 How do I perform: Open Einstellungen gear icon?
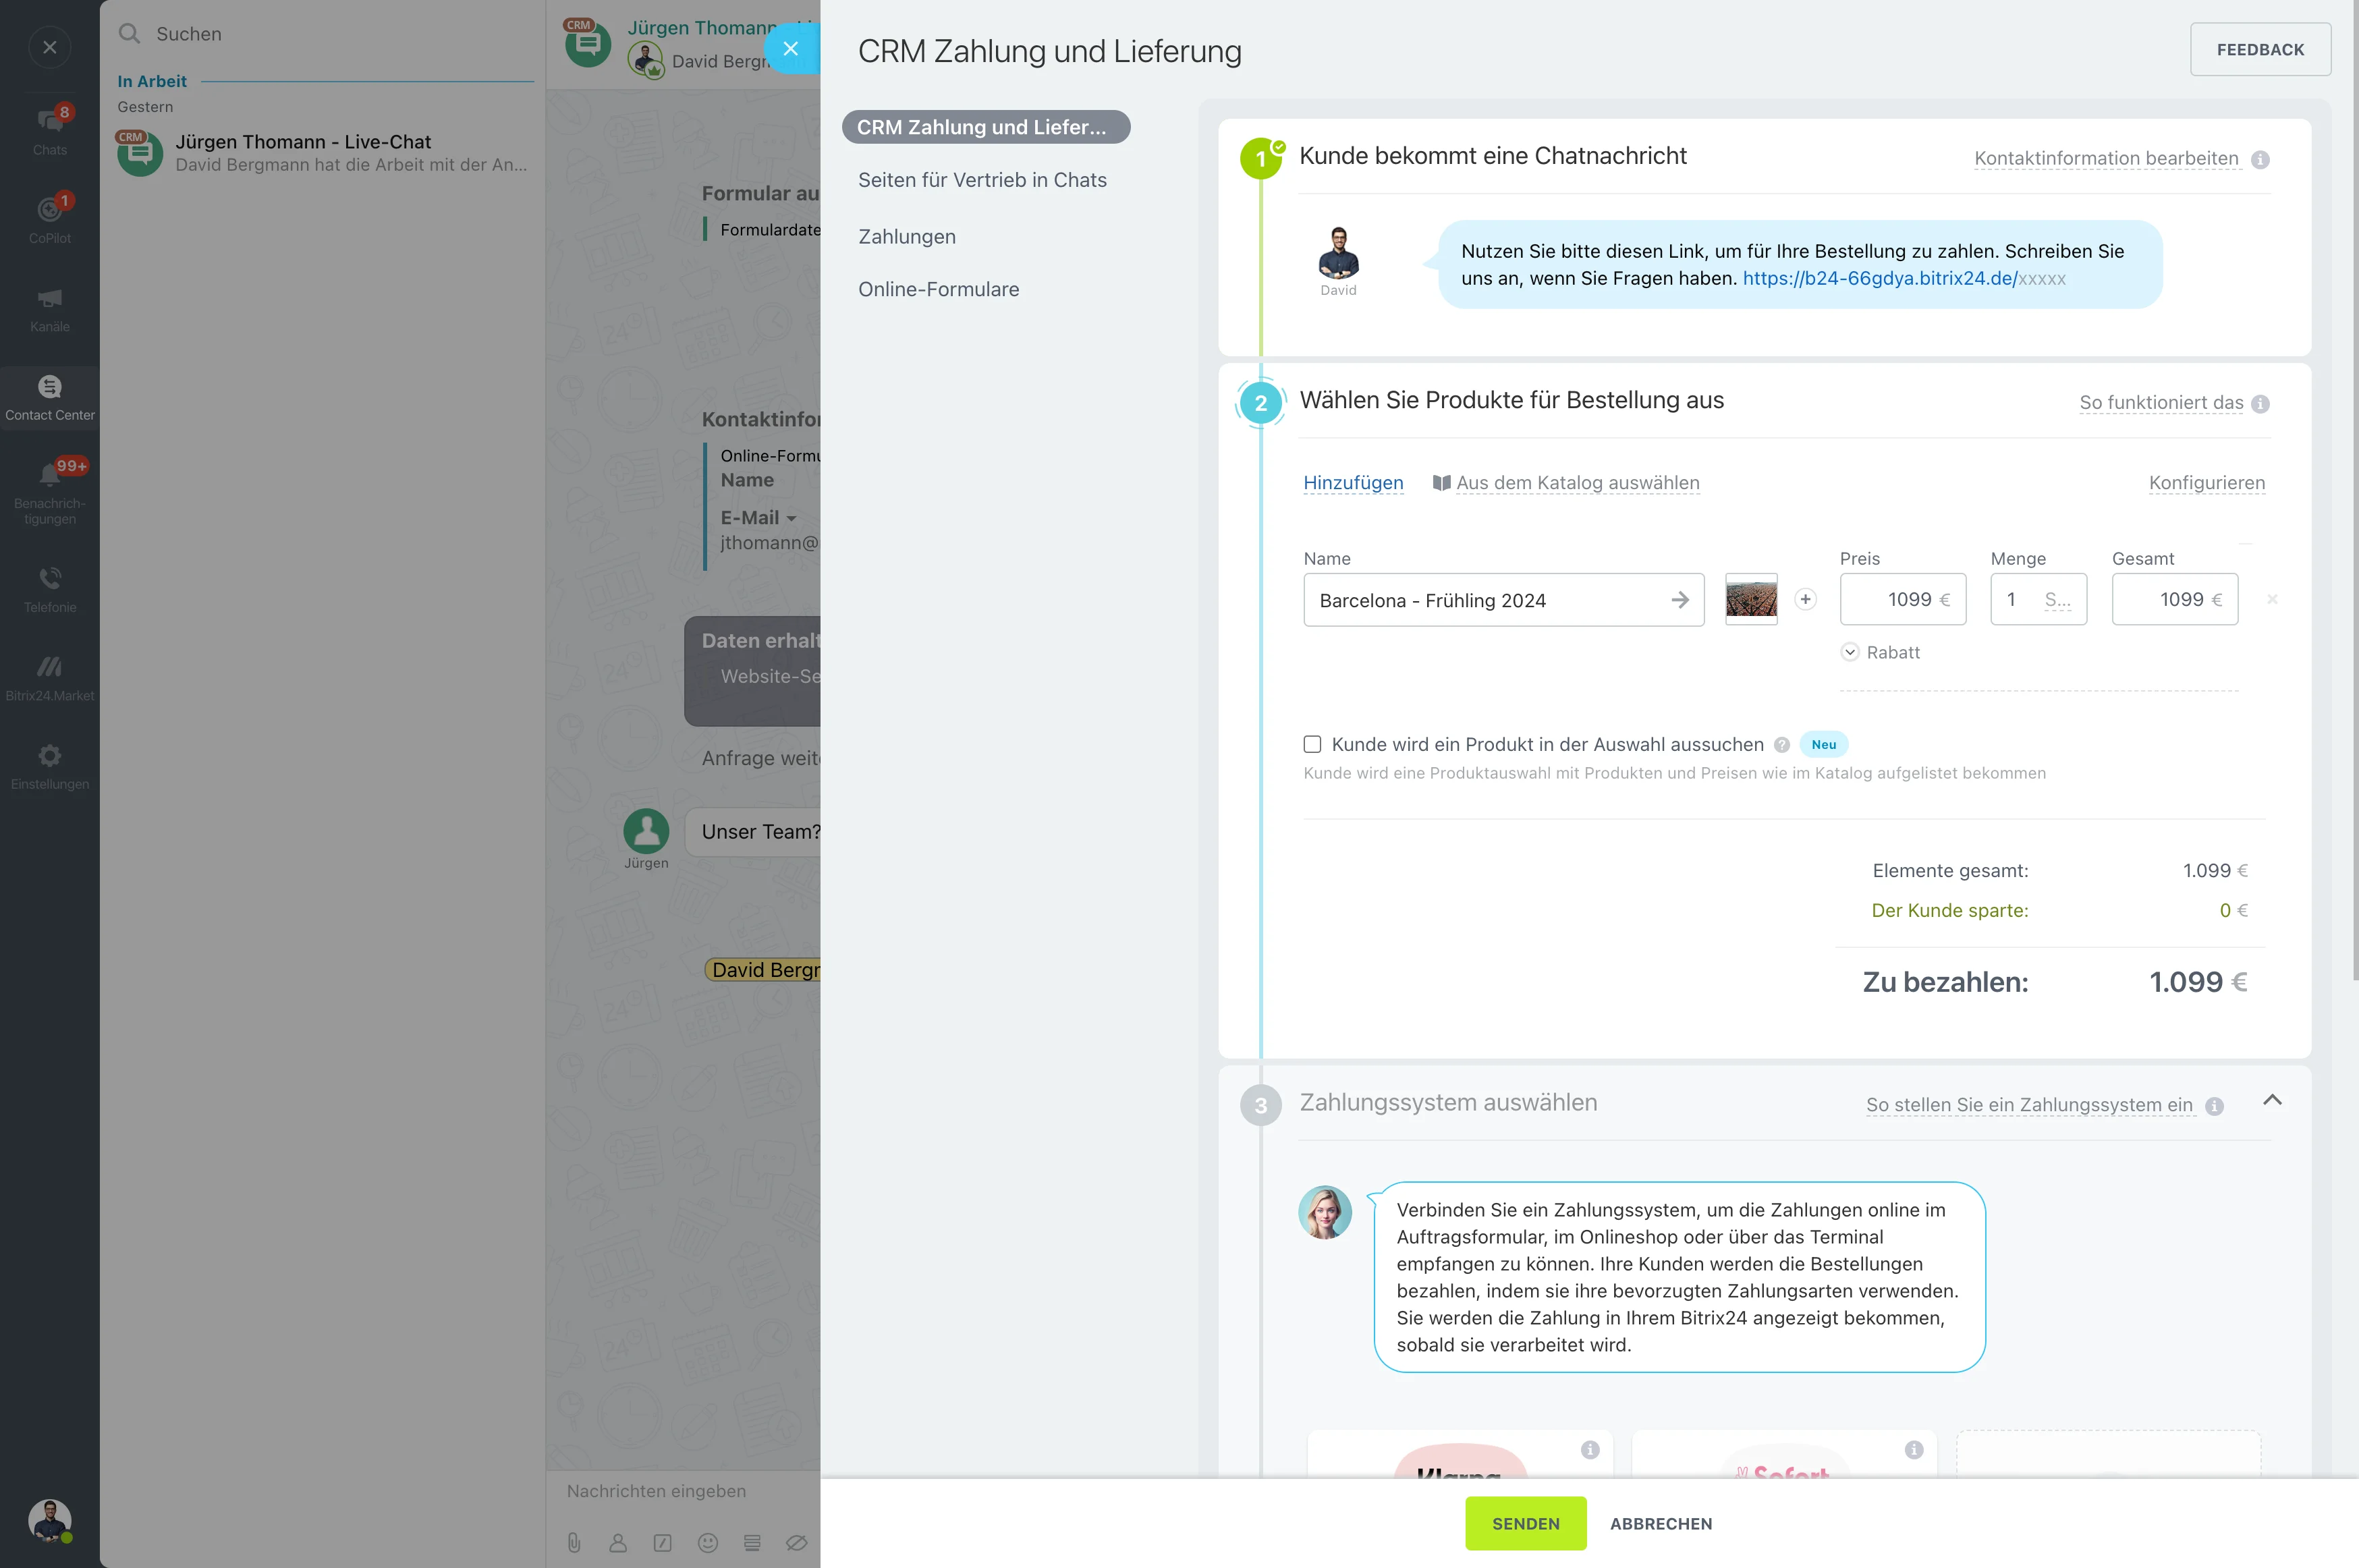click(49, 764)
